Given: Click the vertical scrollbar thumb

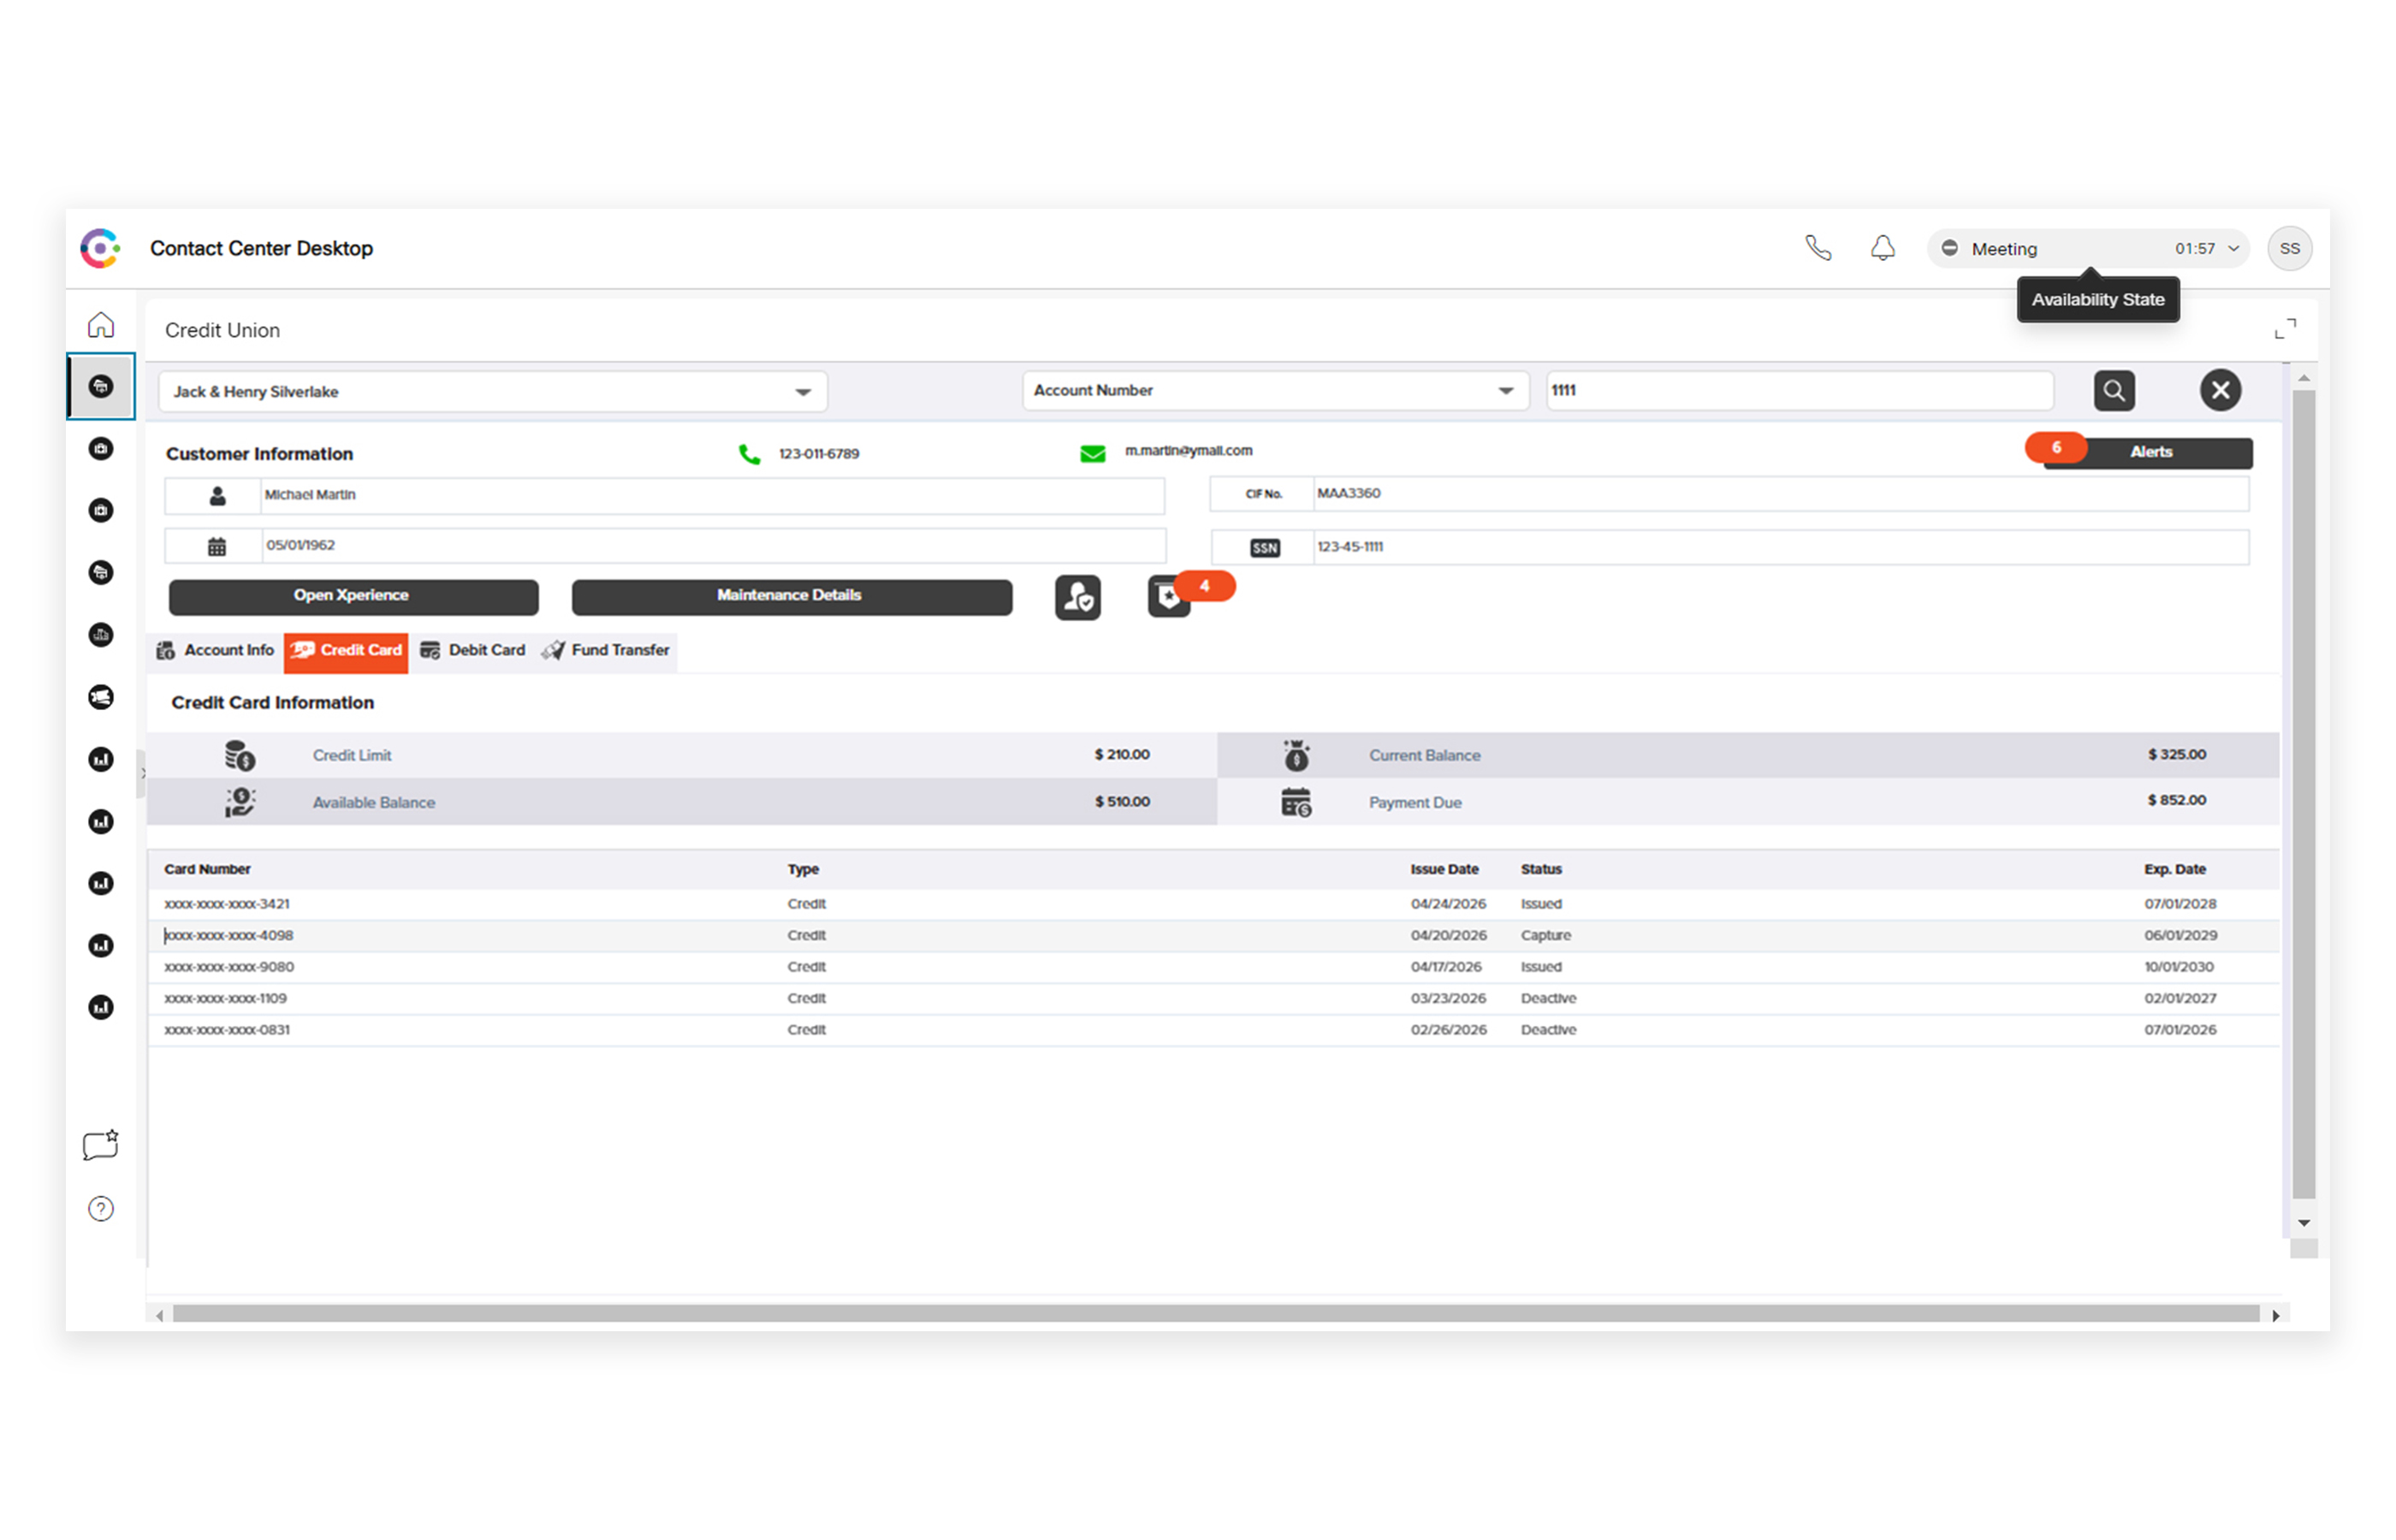Looking at the screenshot, I should [x=2304, y=794].
